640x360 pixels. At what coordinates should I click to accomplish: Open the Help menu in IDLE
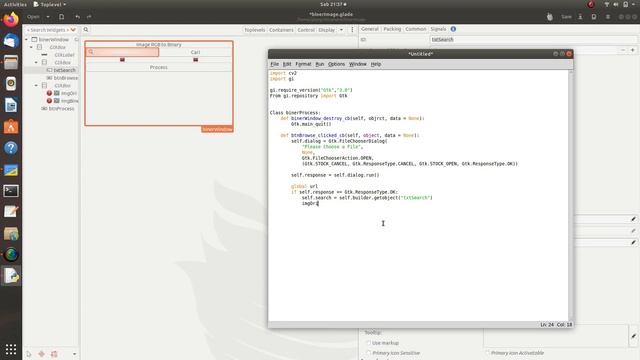pos(376,64)
